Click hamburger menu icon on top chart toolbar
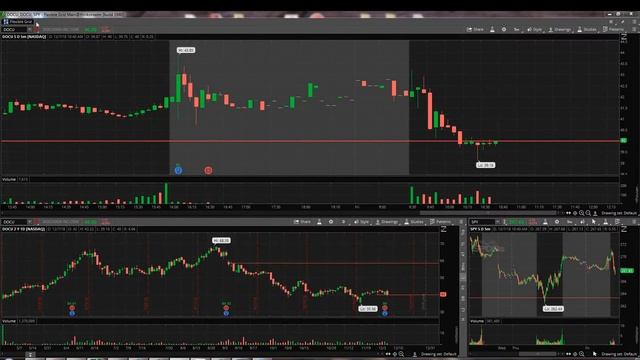This screenshot has height=360, width=640. (x=634, y=29)
